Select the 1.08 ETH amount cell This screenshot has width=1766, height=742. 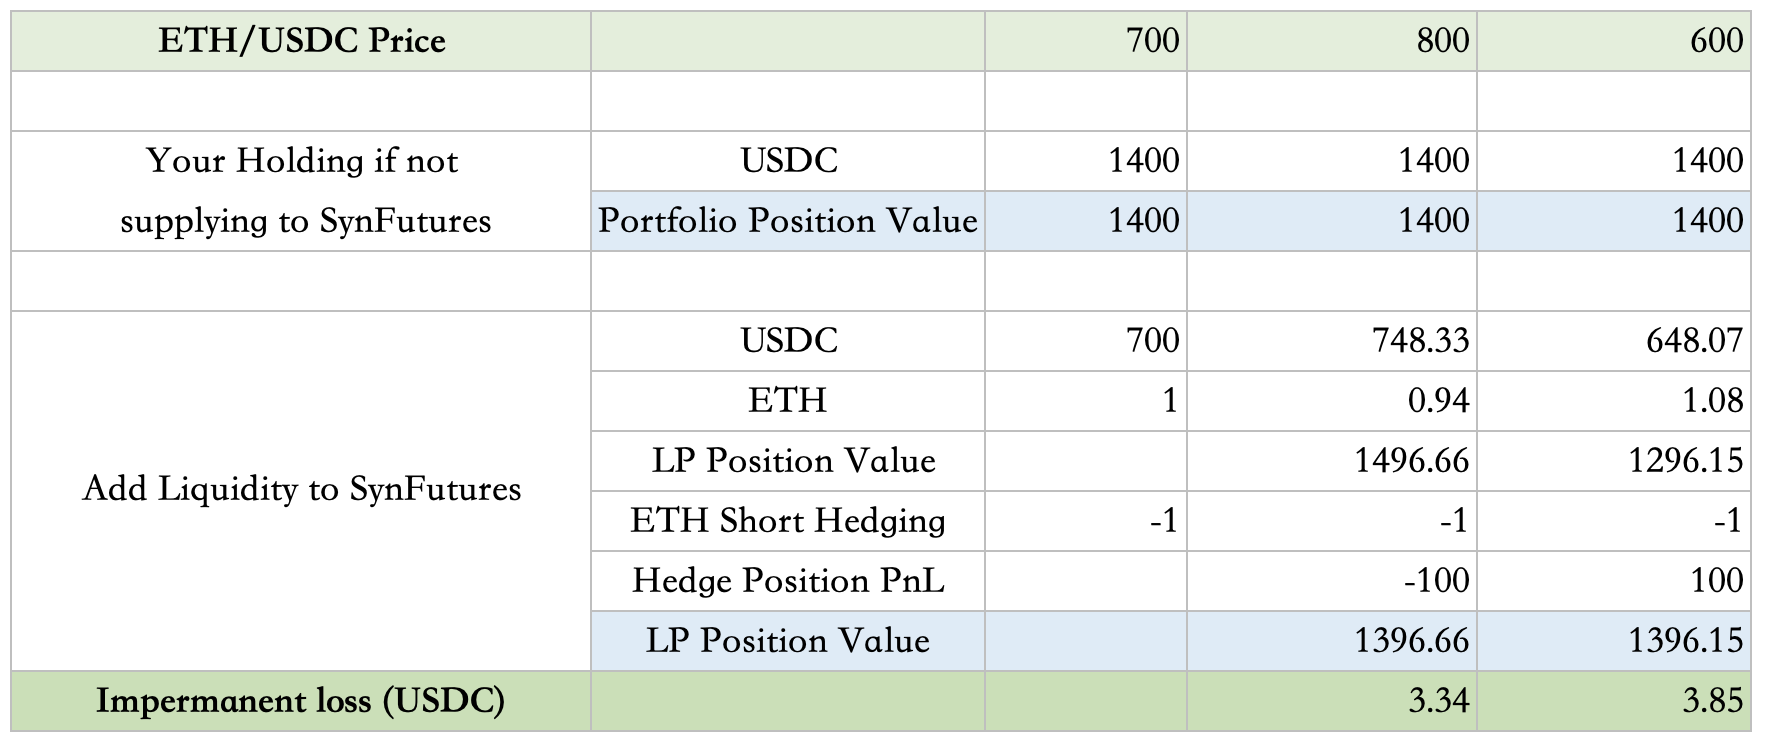[x=1614, y=401]
